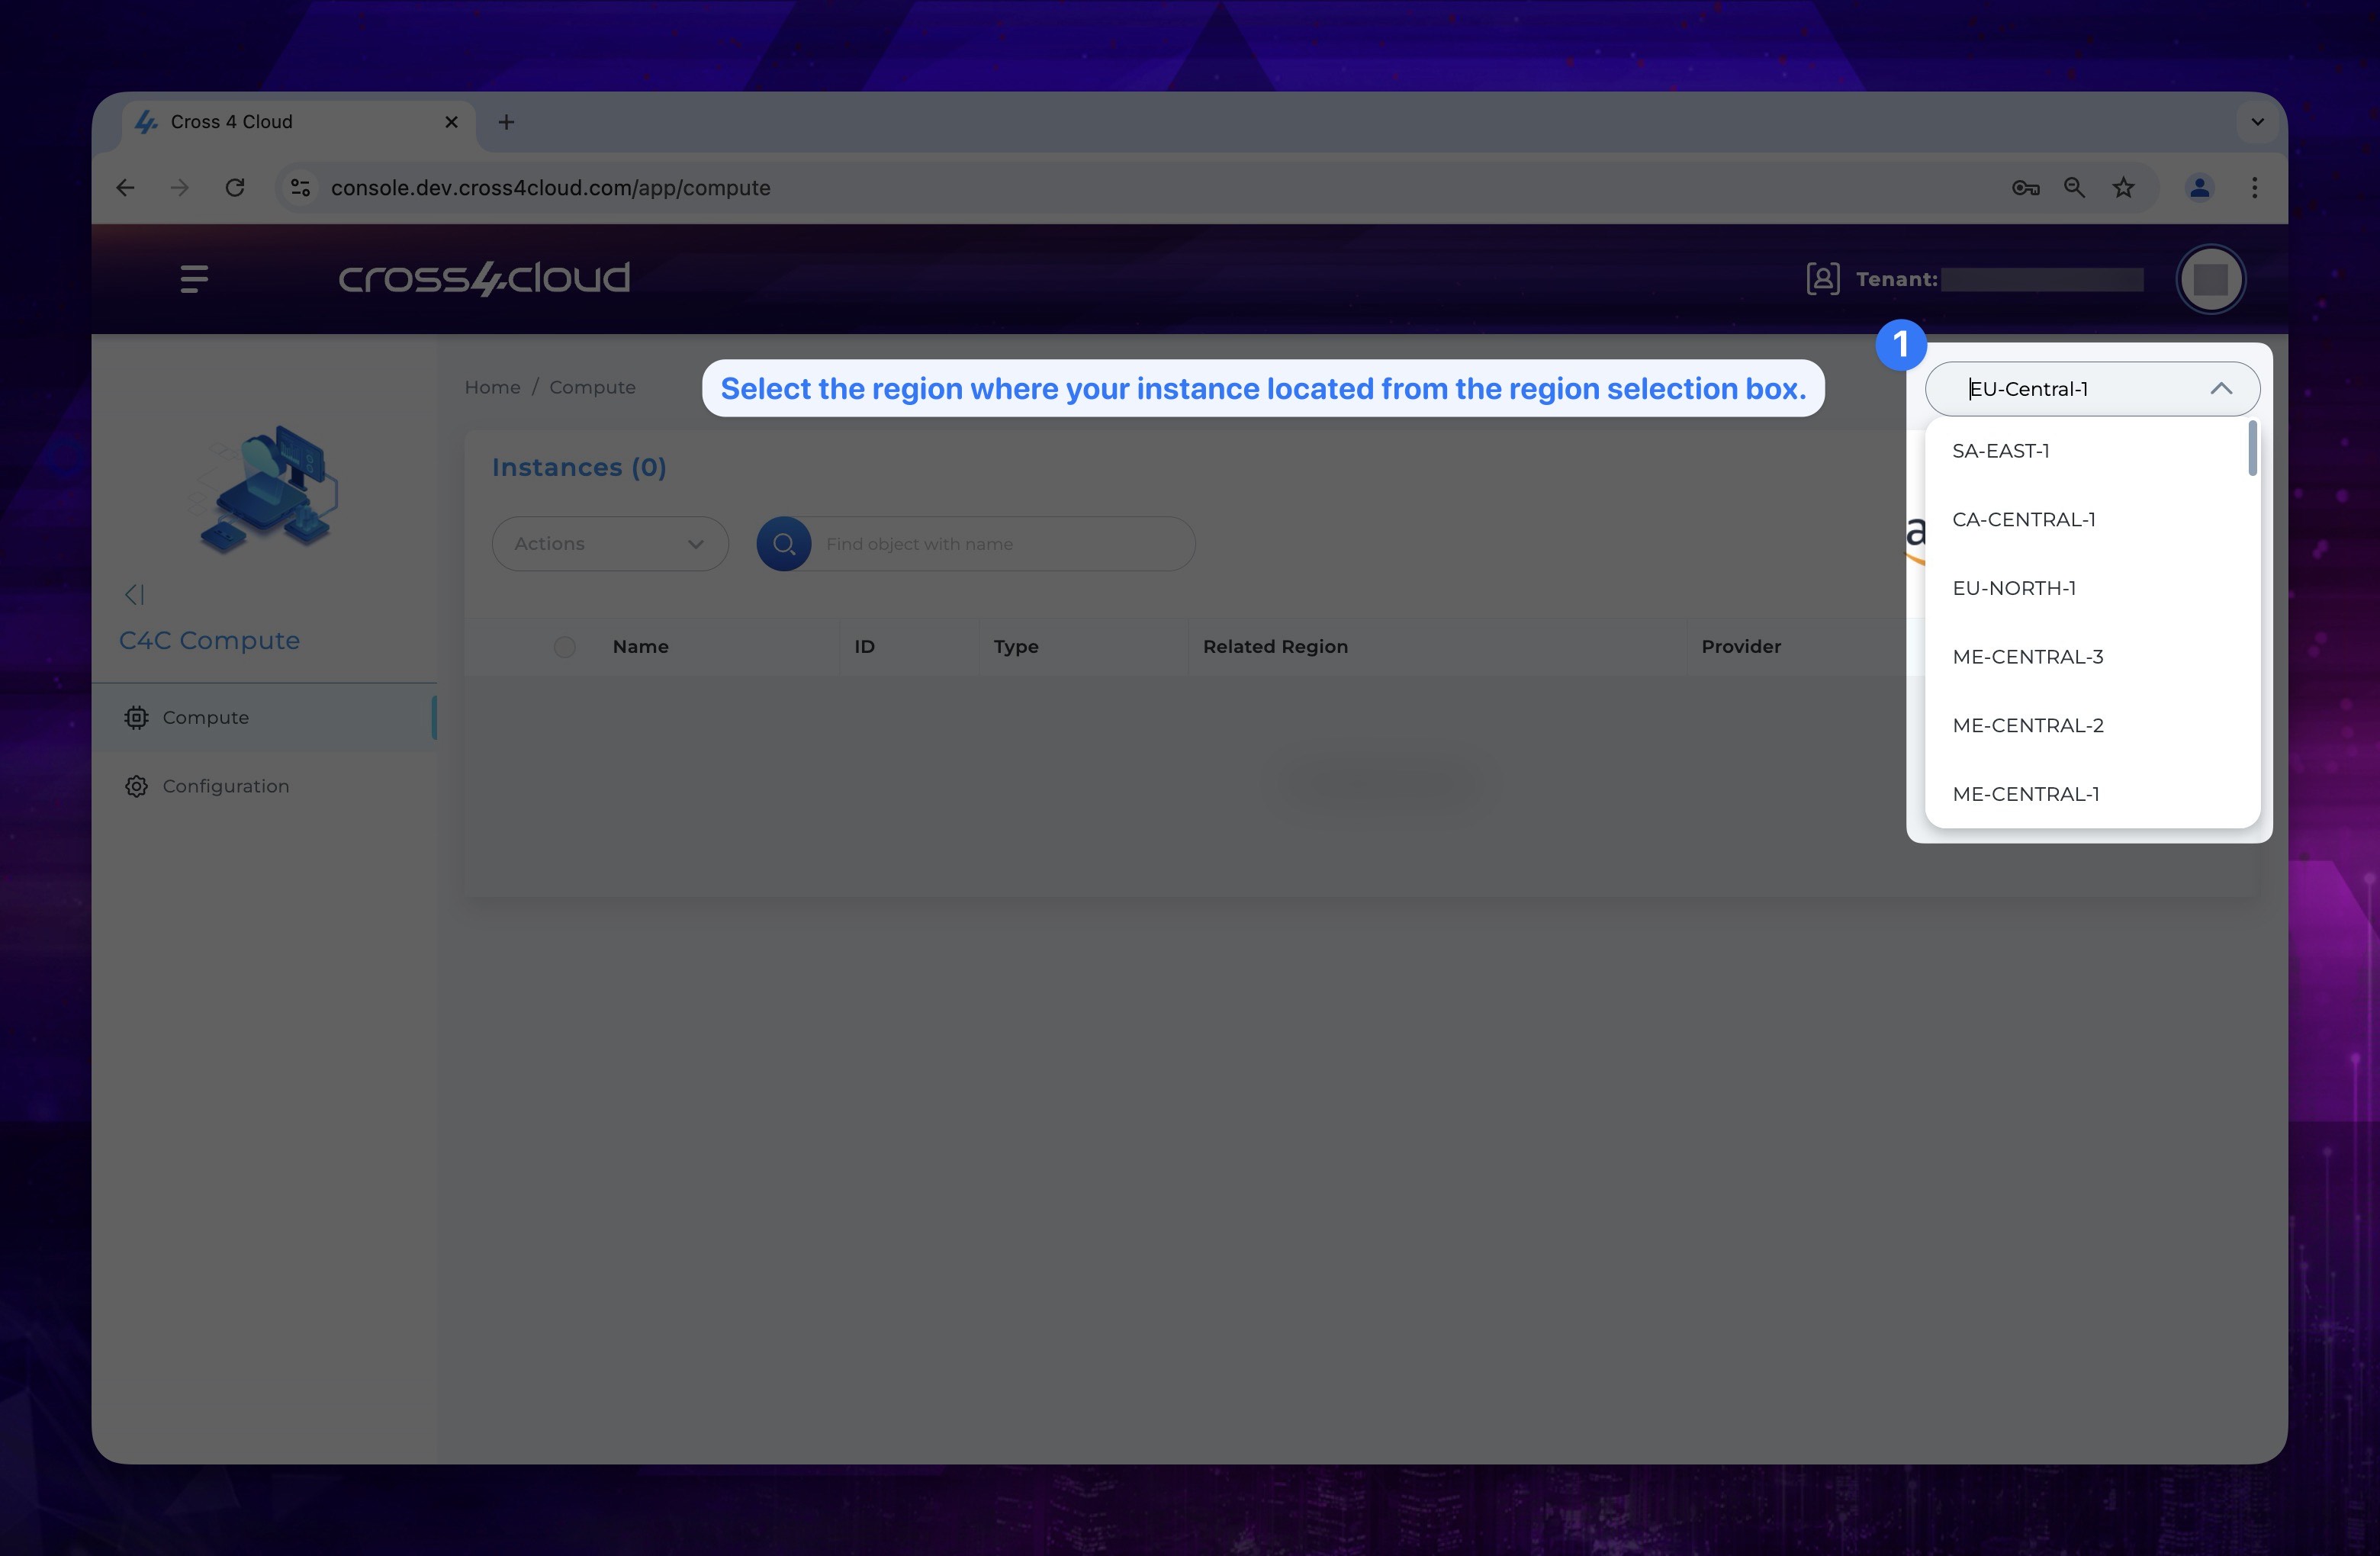The image size is (2380, 1556).
Task: Collapse the C4C Compute sidebar arrow
Action: [135, 595]
